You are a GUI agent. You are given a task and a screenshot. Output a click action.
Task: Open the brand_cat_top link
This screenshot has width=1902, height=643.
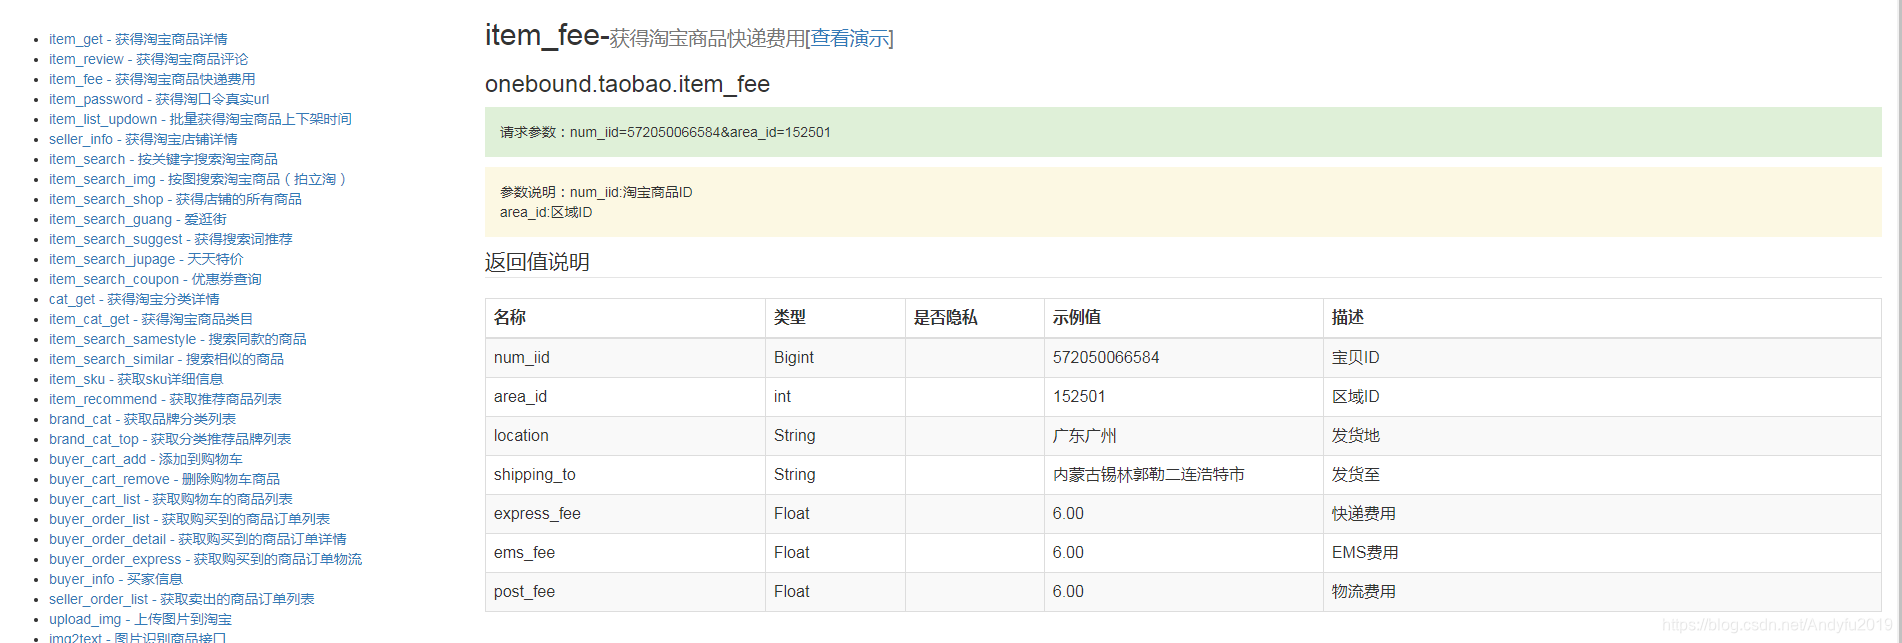170,439
